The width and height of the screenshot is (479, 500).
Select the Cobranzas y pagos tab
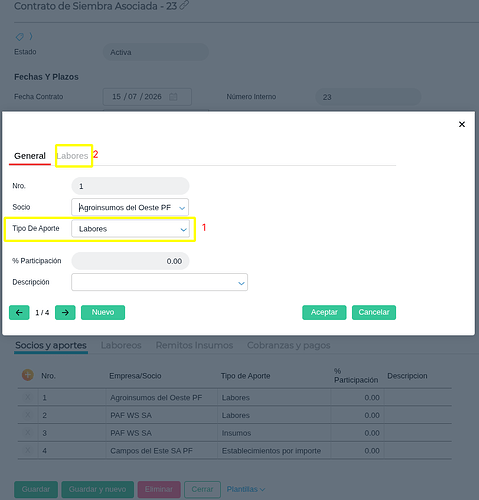(x=289, y=345)
